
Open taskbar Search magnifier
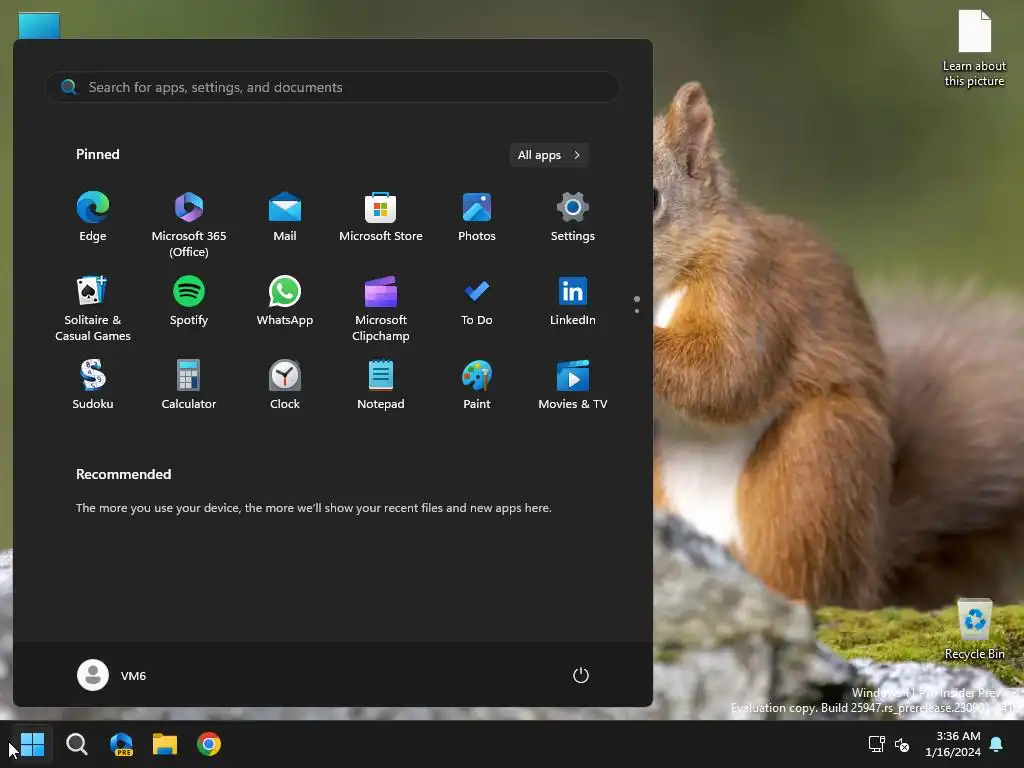tap(77, 744)
